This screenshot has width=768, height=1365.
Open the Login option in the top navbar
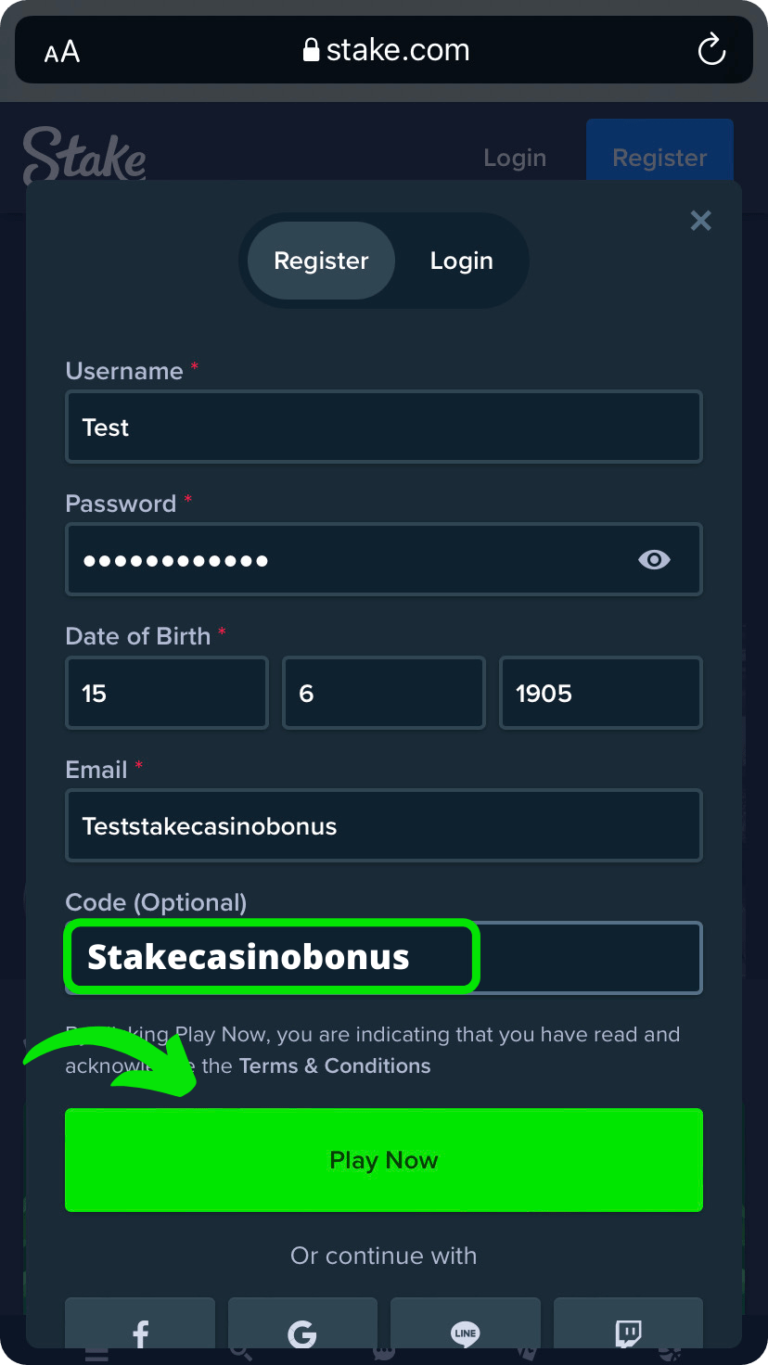point(514,157)
